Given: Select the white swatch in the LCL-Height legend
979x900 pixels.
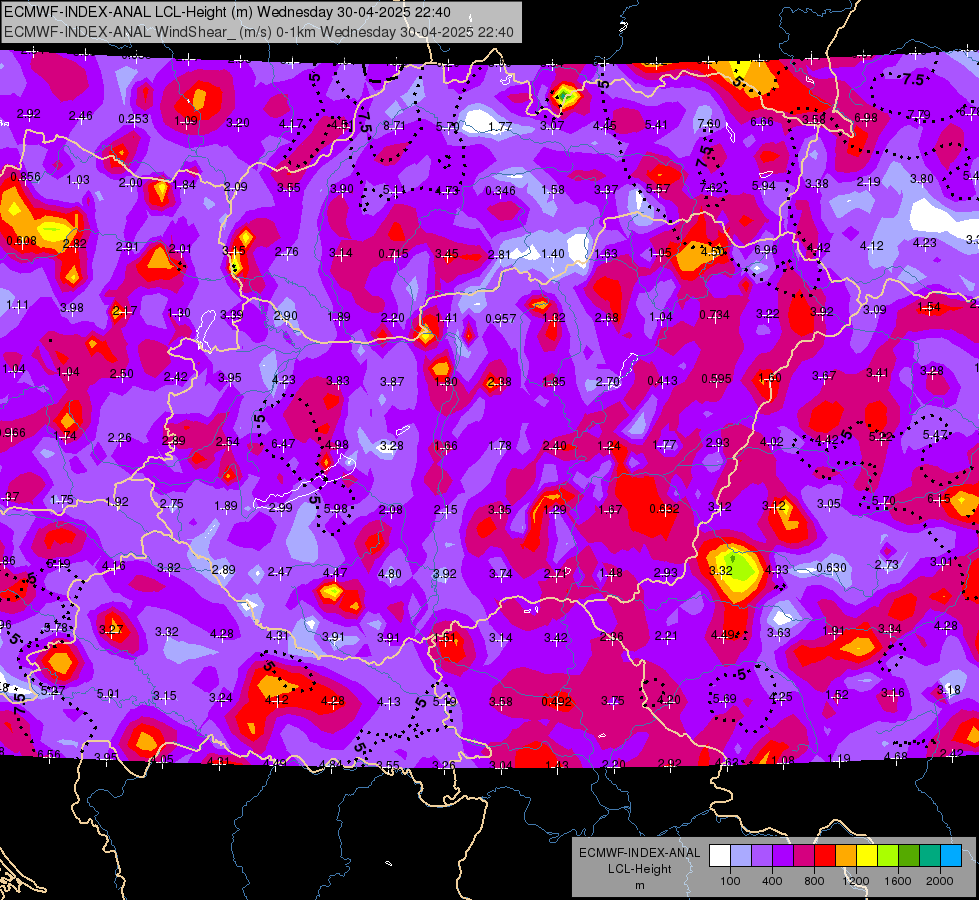Looking at the screenshot, I should (x=719, y=856).
